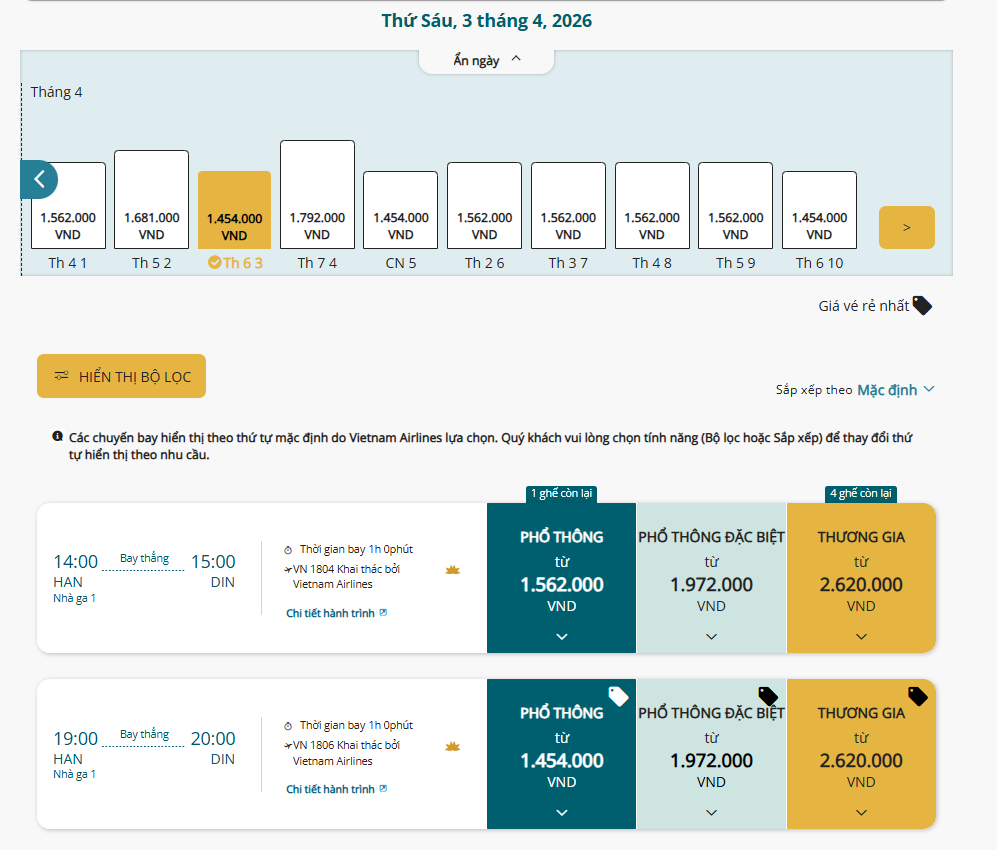The image size is (997, 850).
Task: Click the price tag icon on 19:00 Thương Gia
Action: [917, 696]
